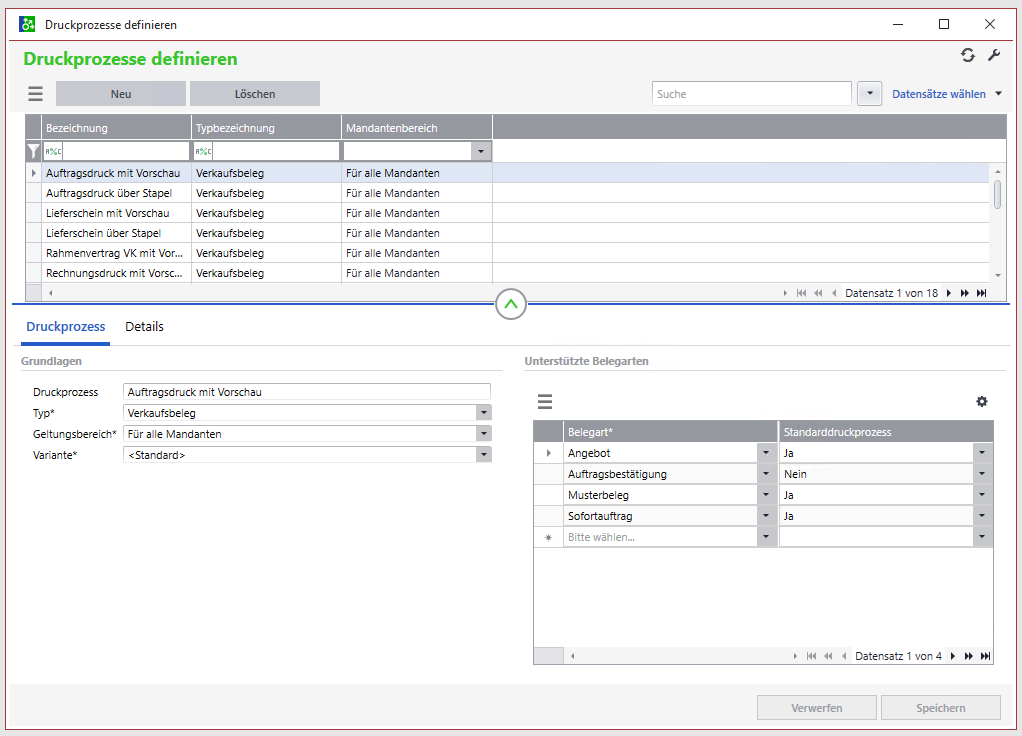Expand the Mandantenbereich filter dropdown

pyautogui.click(x=482, y=151)
